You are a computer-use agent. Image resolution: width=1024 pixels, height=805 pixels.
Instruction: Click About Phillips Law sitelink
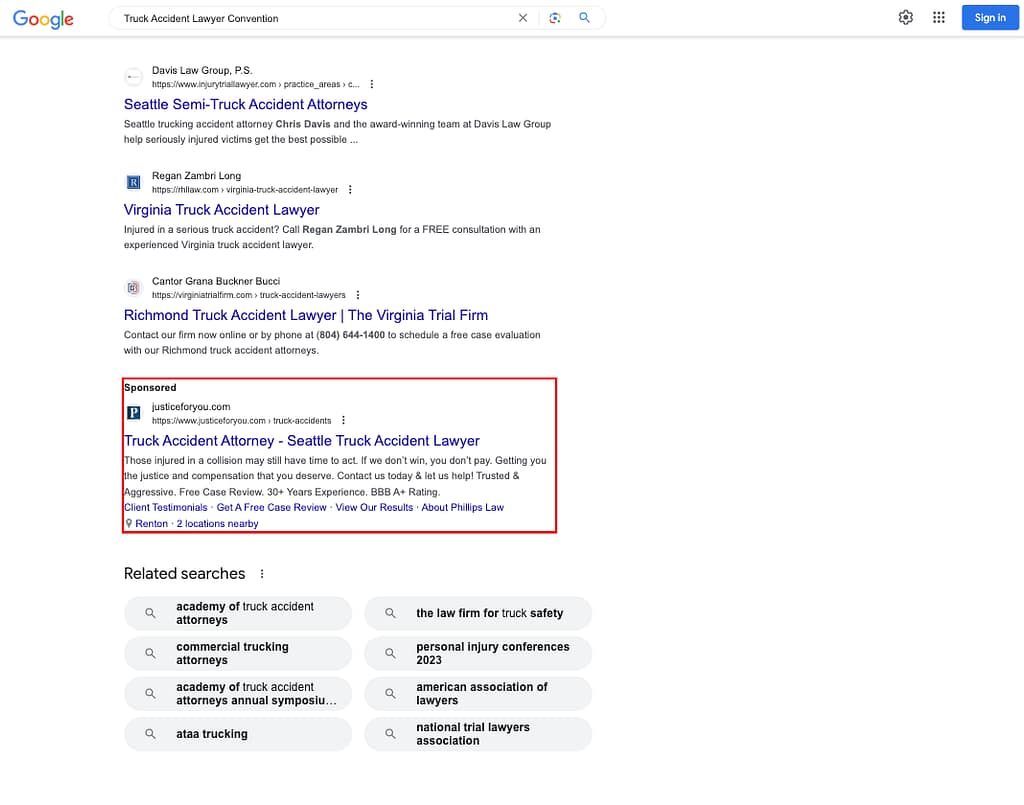coord(462,507)
